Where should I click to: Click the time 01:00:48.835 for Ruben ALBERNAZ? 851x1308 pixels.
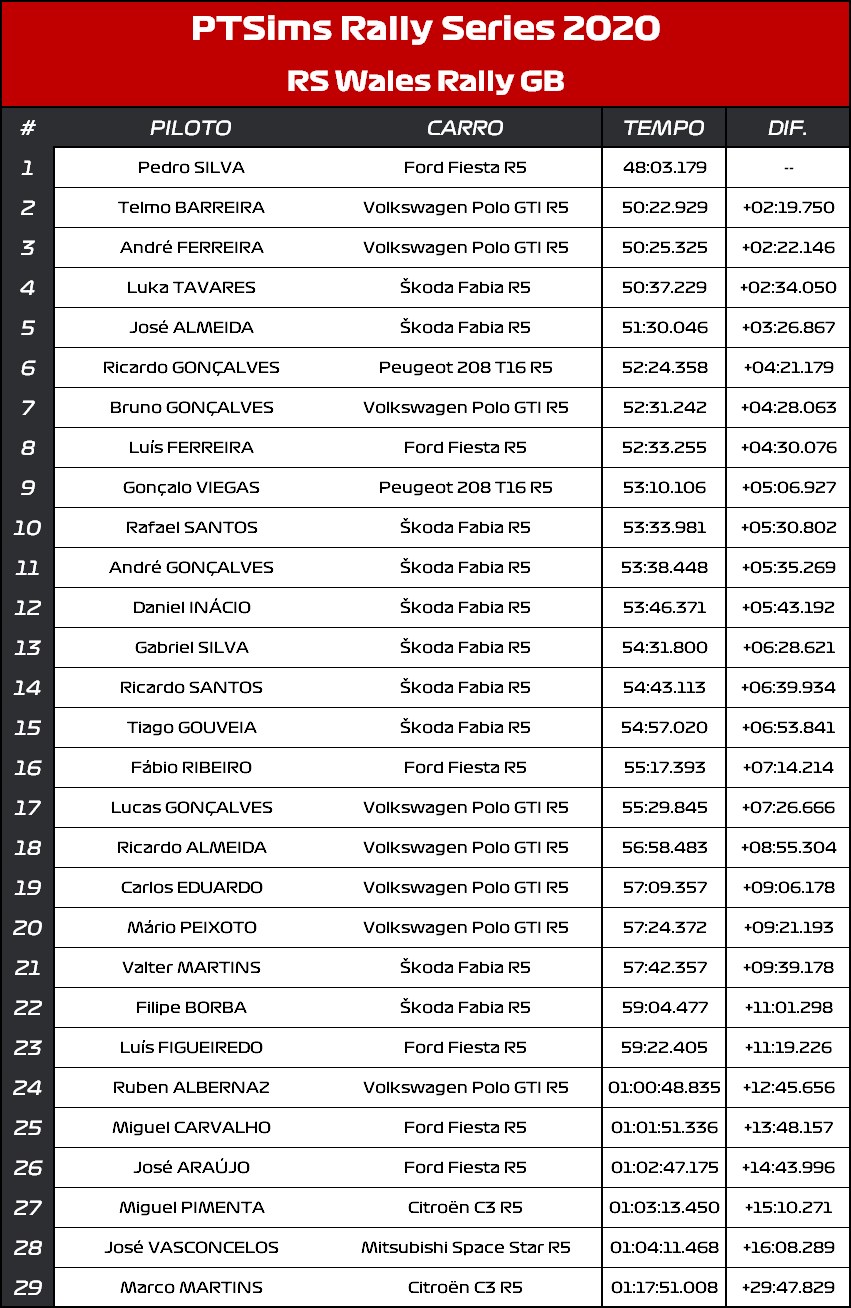(x=664, y=1088)
